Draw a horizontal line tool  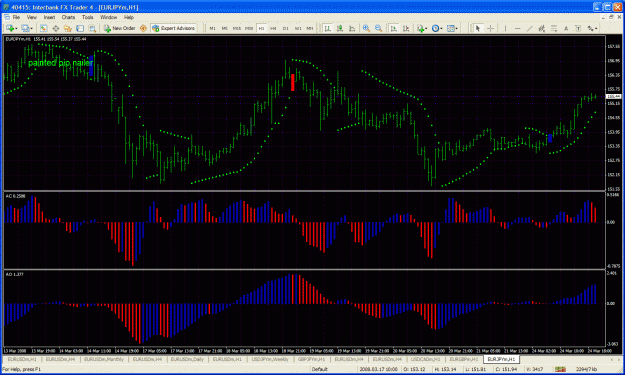pyautogui.click(x=517, y=28)
